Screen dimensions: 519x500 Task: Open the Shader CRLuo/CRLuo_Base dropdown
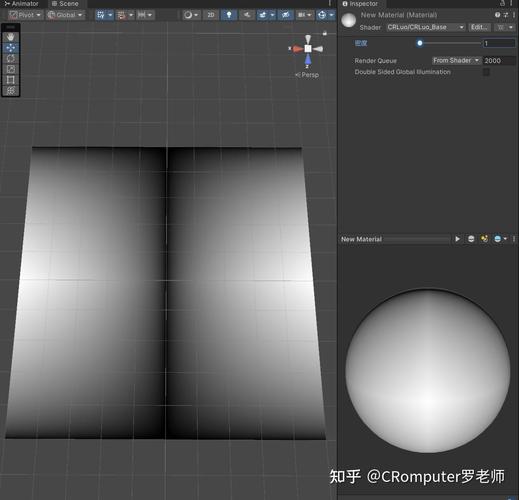coord(426,27)
